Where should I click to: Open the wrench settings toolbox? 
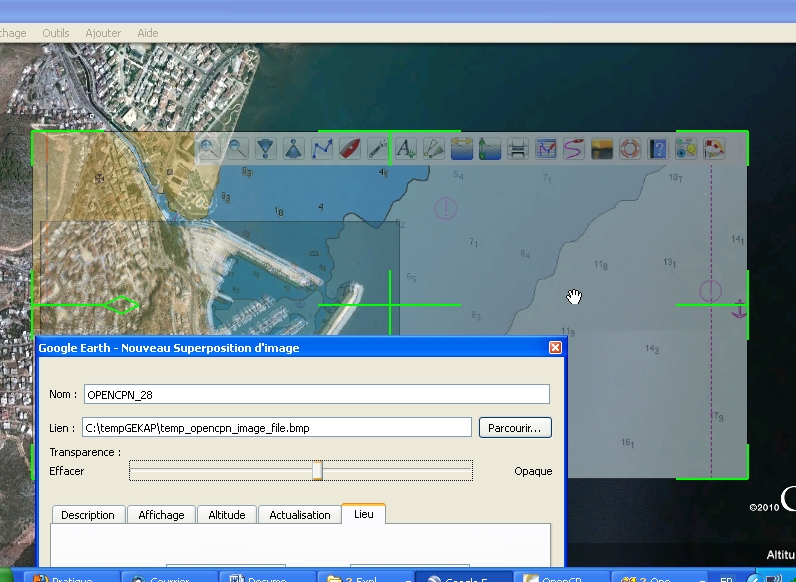[x=377, y=149]
